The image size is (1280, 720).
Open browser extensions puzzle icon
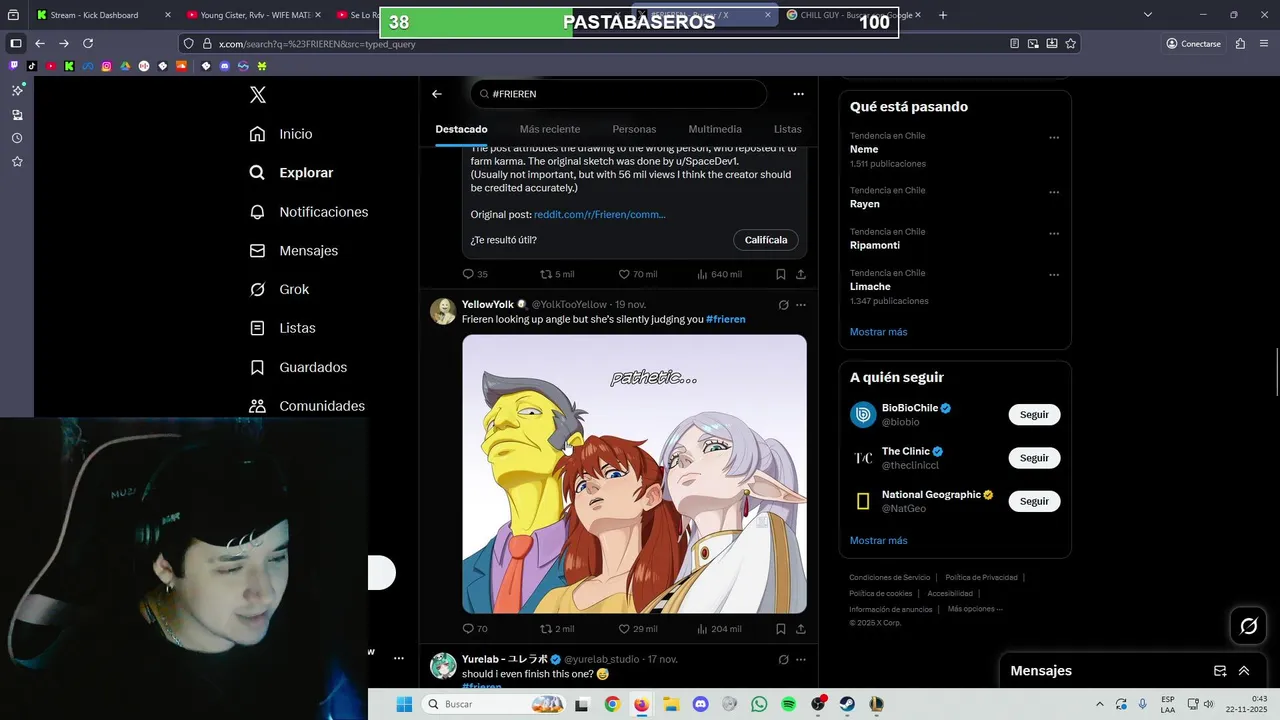1241,43
